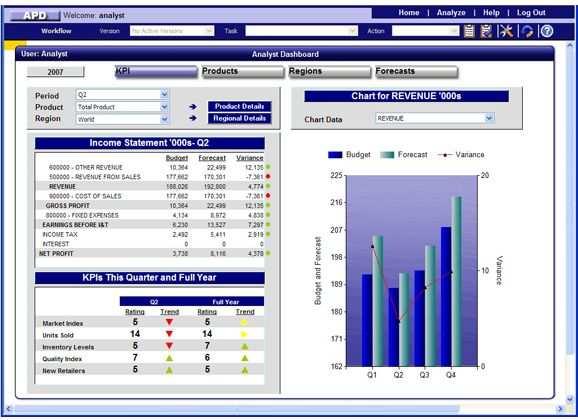The width and height of the screenshot is (578, 420).
Task: Click the red down trend for Market Index Q2
Action: click(169, 322)
